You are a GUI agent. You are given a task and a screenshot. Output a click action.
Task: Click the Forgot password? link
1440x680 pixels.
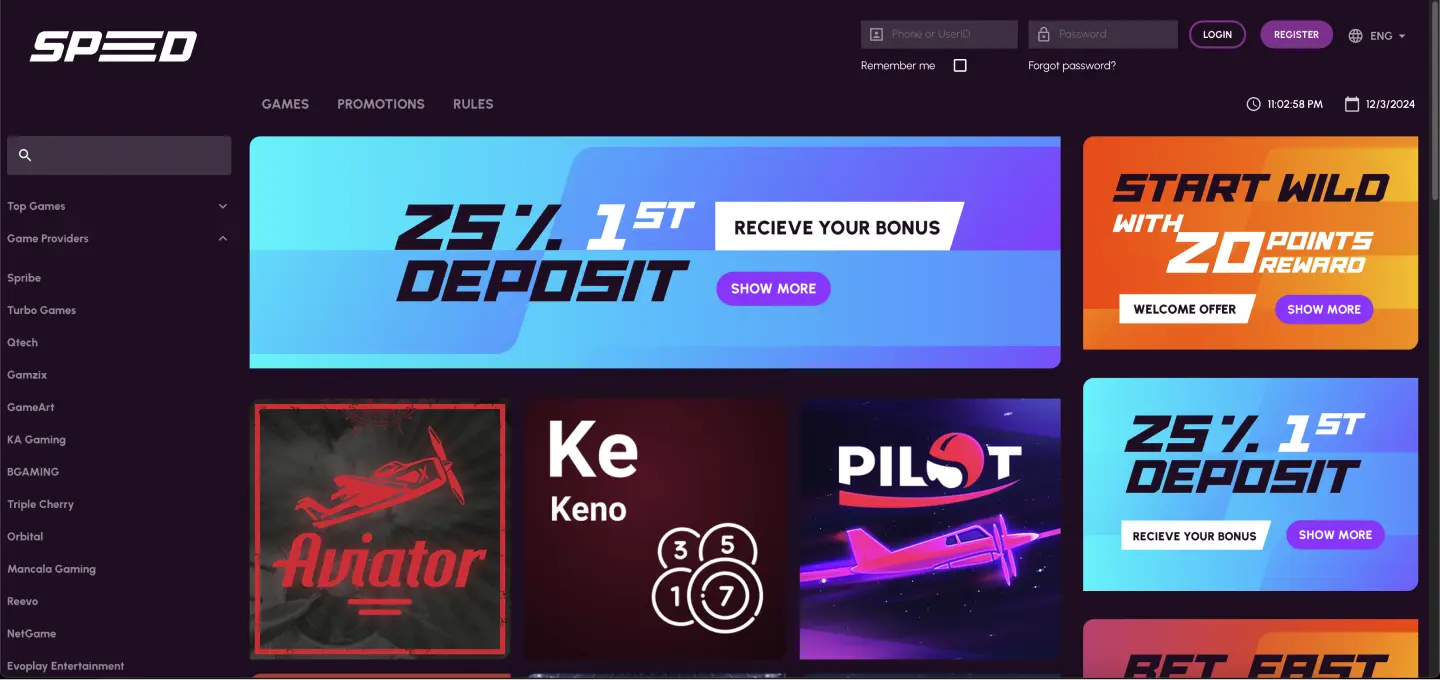coord(1072,65)
